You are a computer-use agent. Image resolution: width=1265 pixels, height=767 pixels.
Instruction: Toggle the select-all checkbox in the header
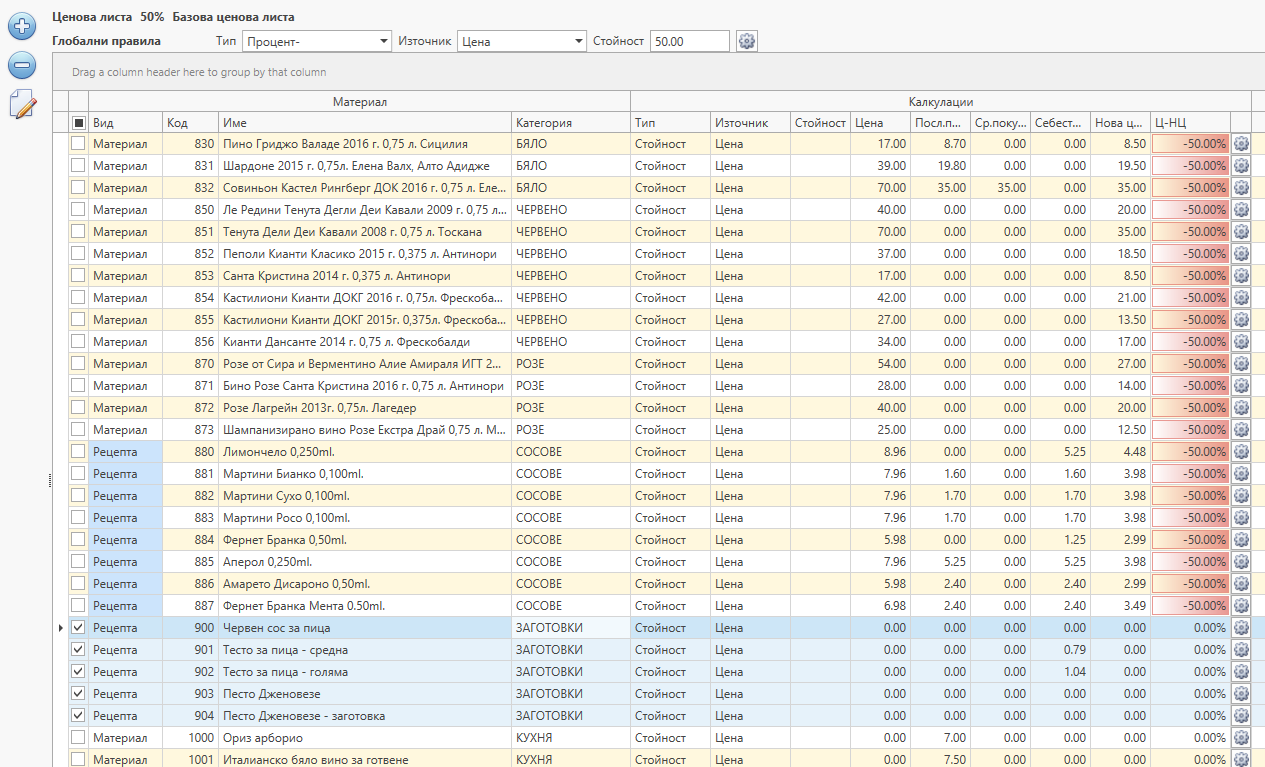click(x=78, y=123)
